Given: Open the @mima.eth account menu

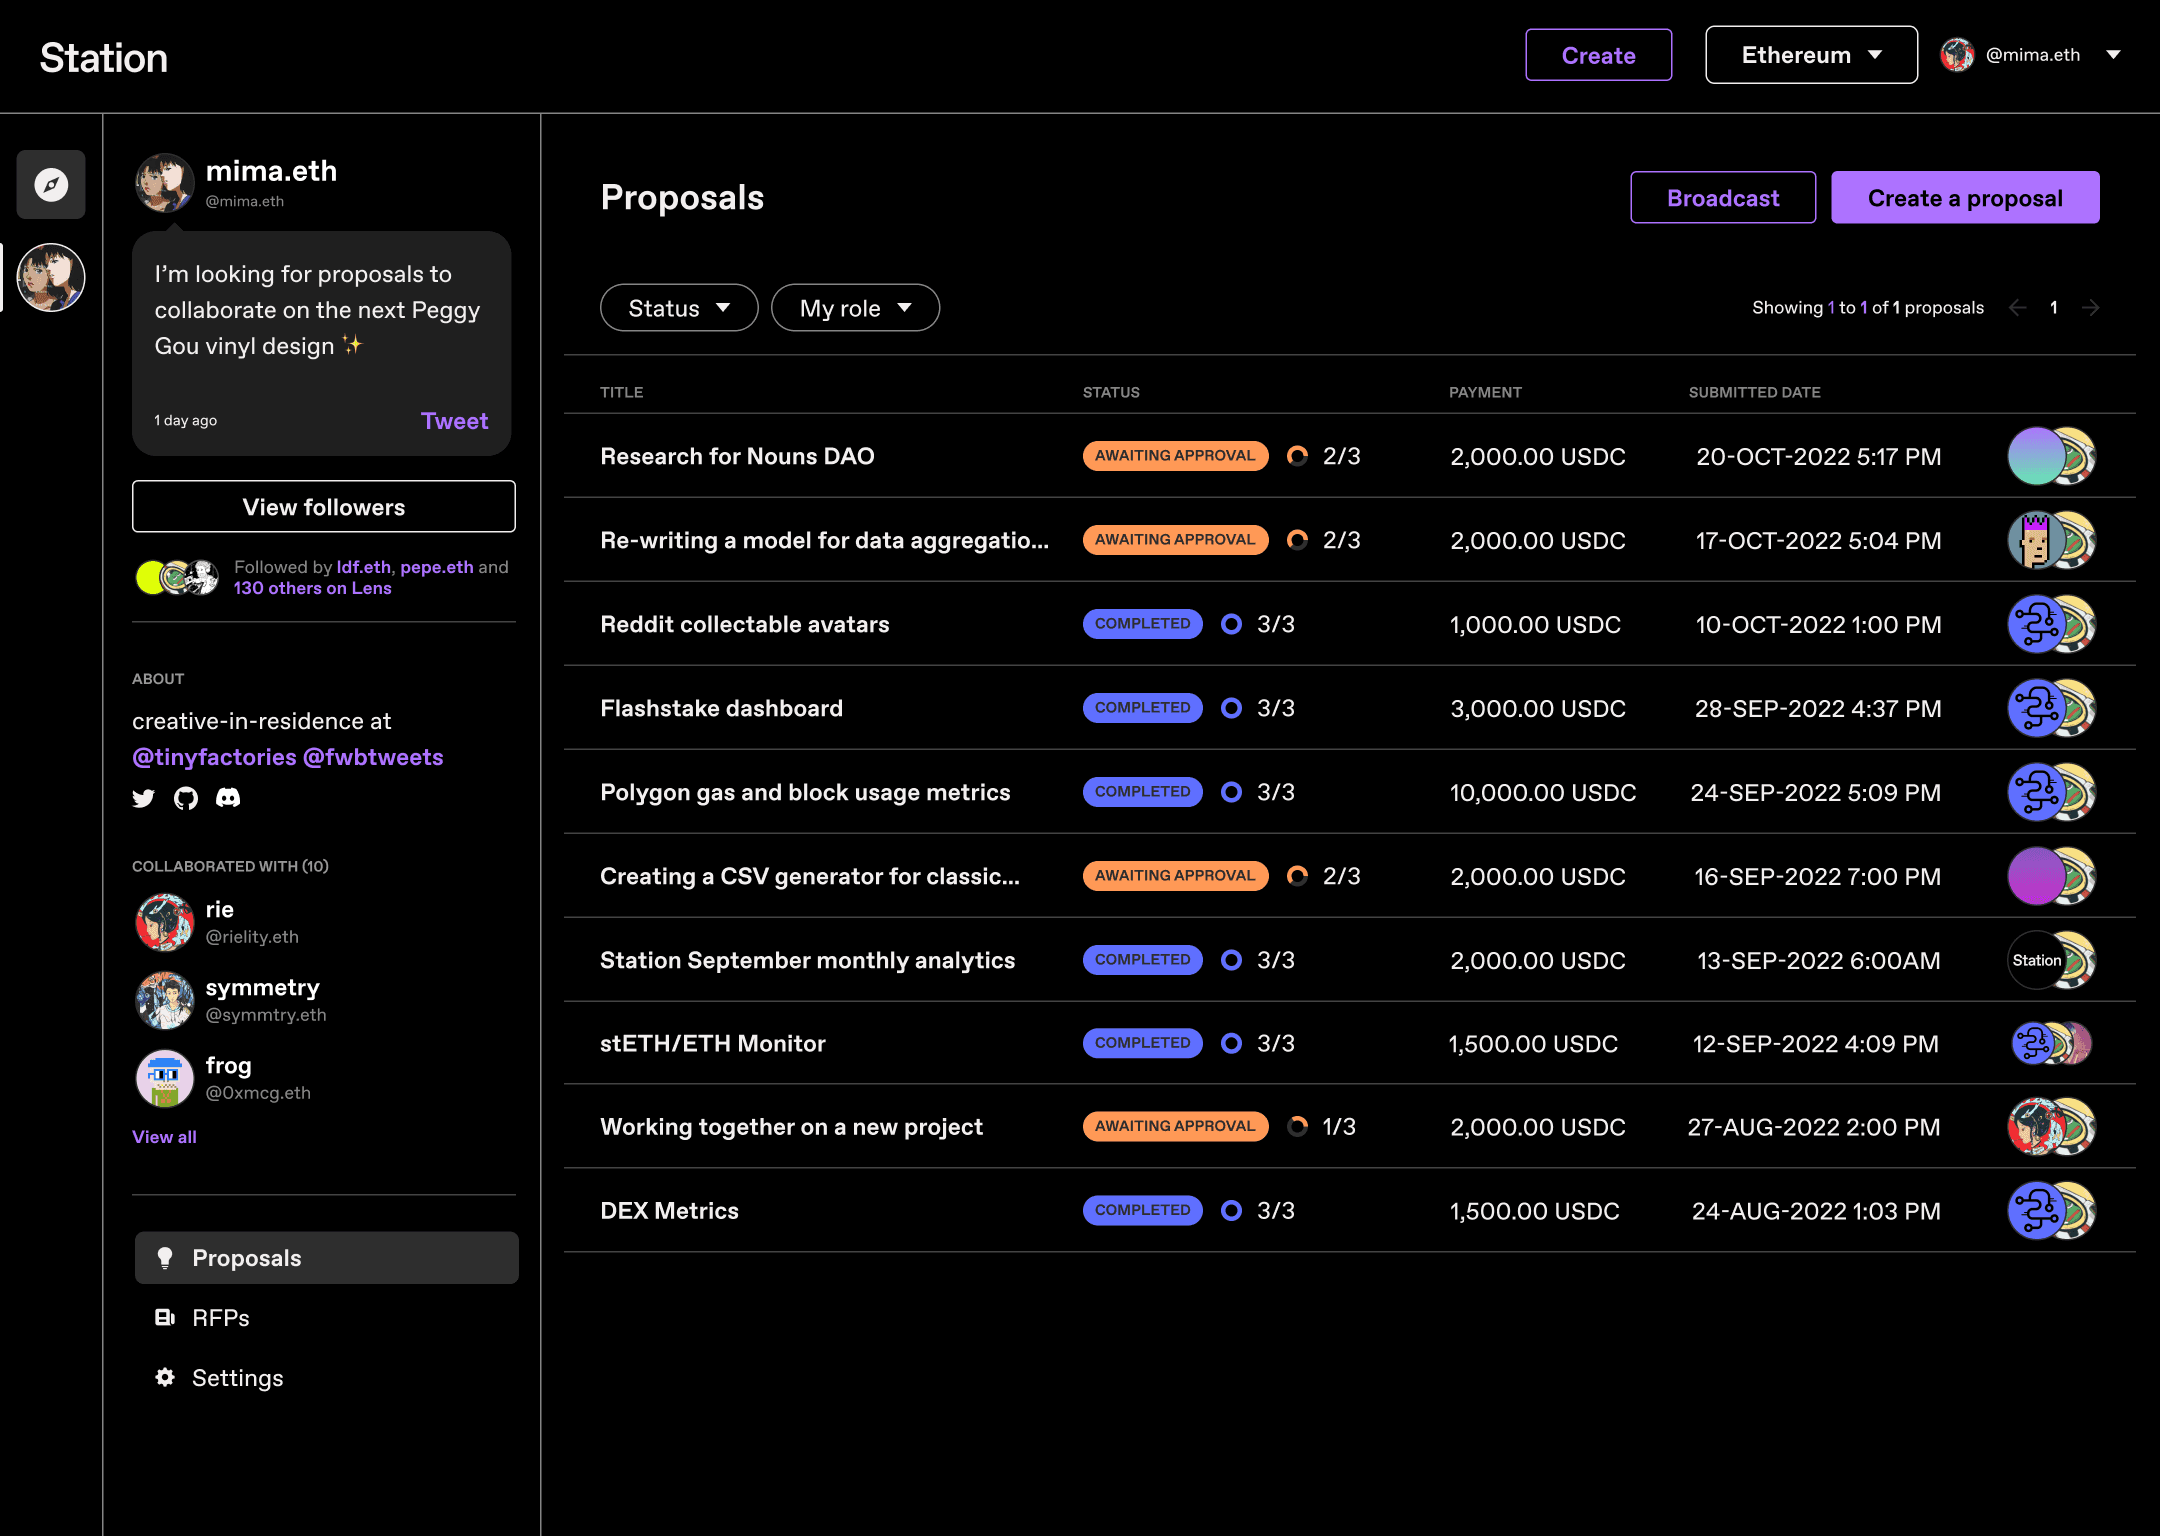Looking at the screenshot, I should (x=2031, y=55).
